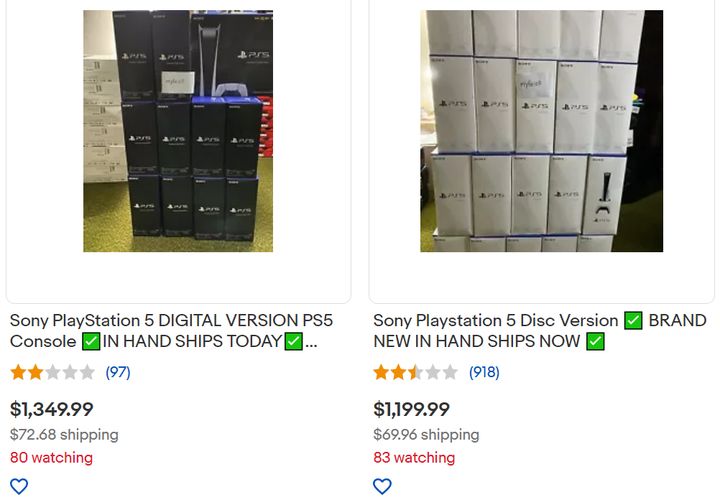
Task: Click the $72.68 shipping text
Action: point(64,435)
